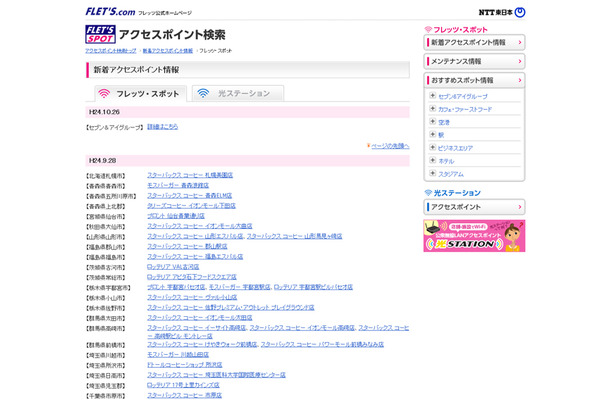This screenshot has width=610, height=400.
Task: Click the 光STATION pink banner
Action: pyautogui.click(x=474, y=236)
